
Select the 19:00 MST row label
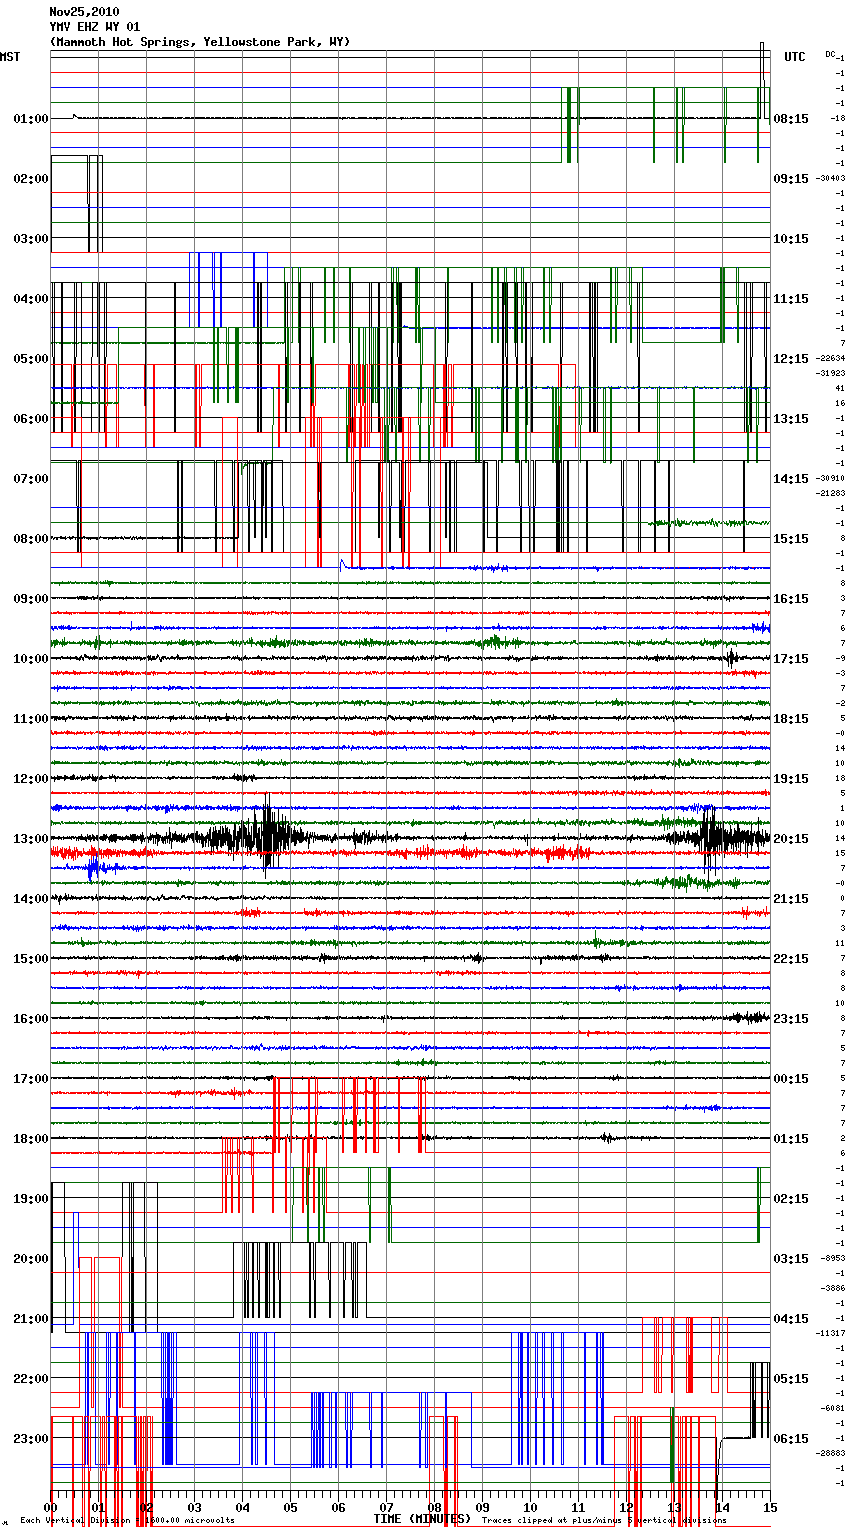pos(31,1199)
